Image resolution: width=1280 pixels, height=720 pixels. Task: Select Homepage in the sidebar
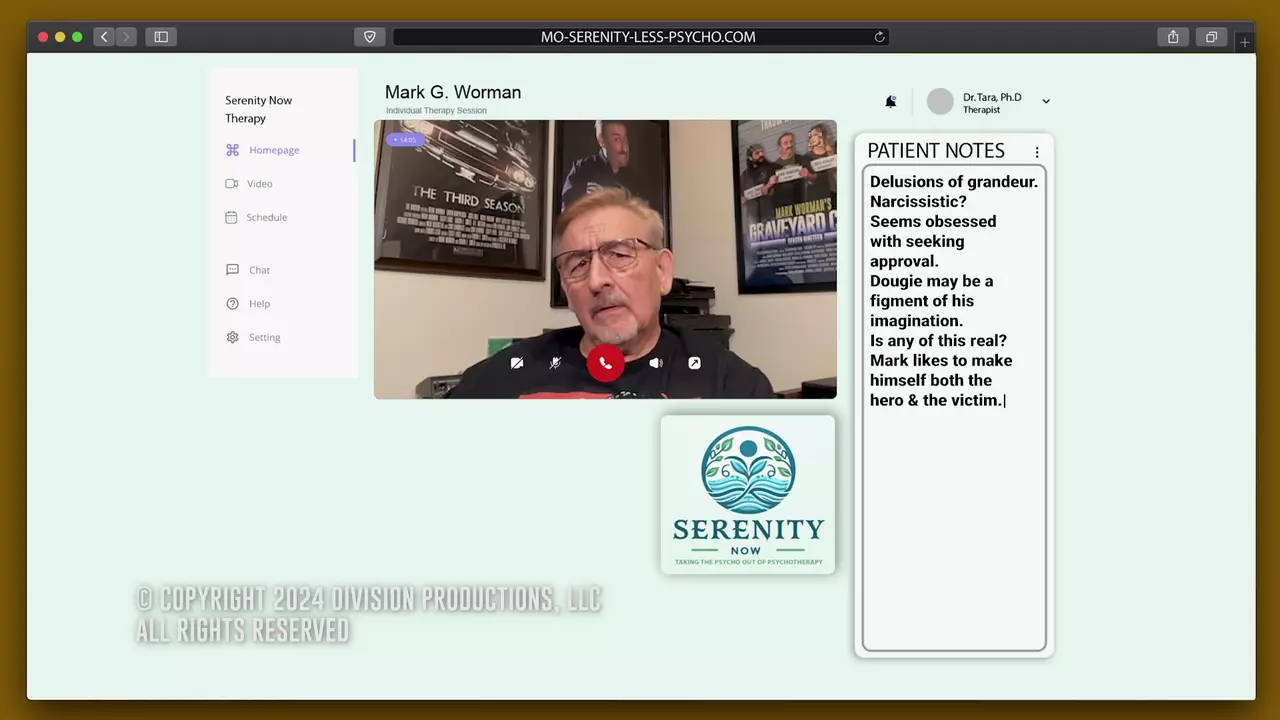pos(274,150)
